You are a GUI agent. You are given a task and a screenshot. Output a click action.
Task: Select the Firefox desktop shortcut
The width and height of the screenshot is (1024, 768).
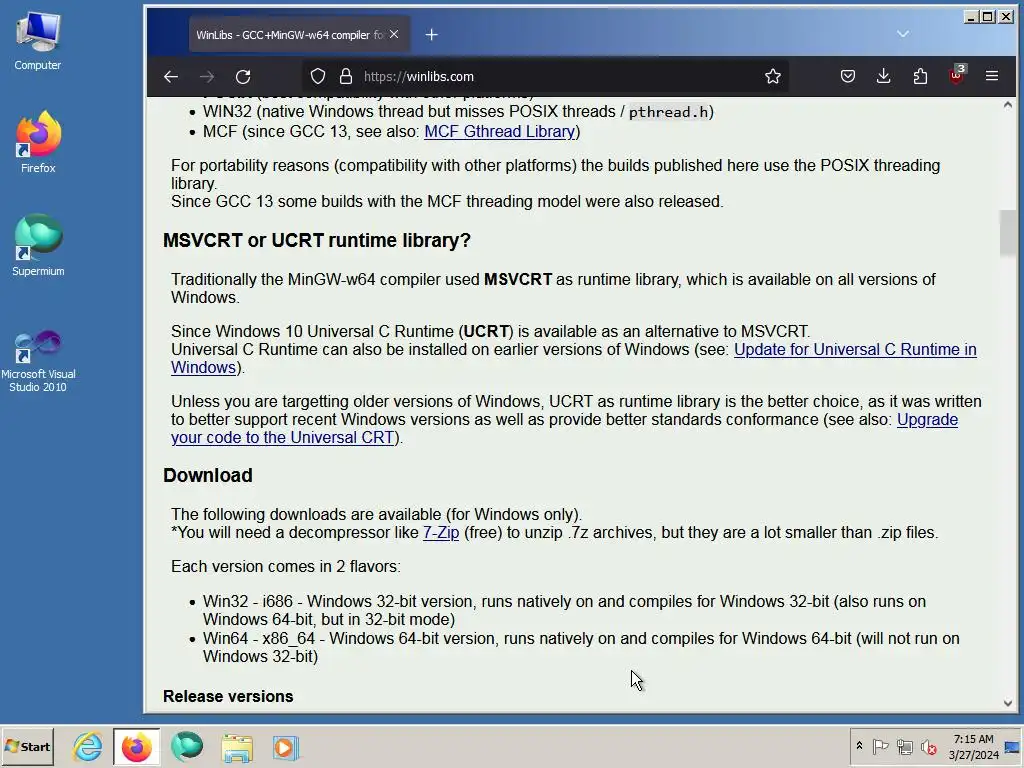pyautogui.click(x=38, y=142)
